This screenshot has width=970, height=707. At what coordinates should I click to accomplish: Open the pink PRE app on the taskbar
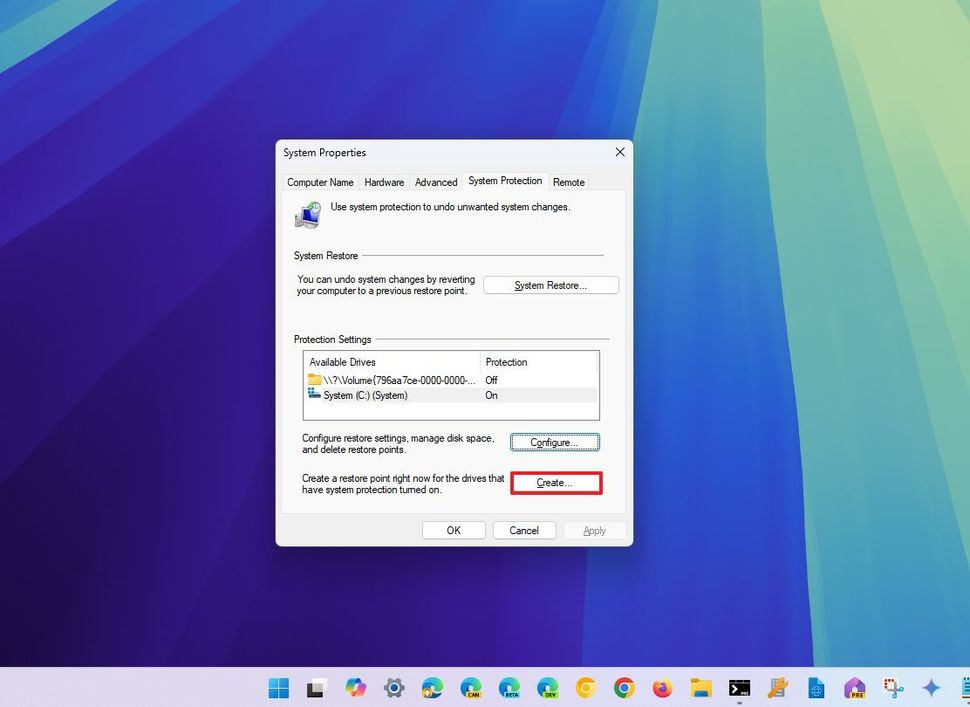pos(855,688)
